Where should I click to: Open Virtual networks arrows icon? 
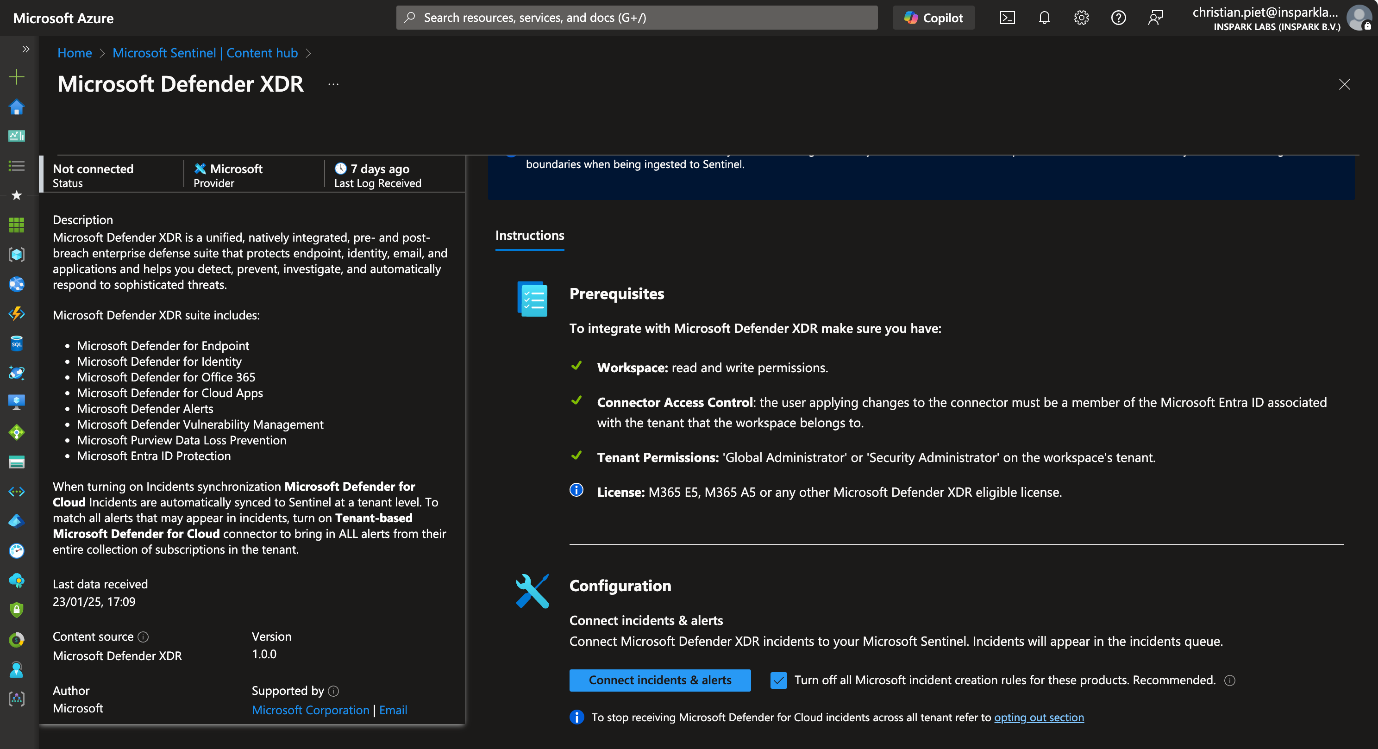(x=16, y=491)
